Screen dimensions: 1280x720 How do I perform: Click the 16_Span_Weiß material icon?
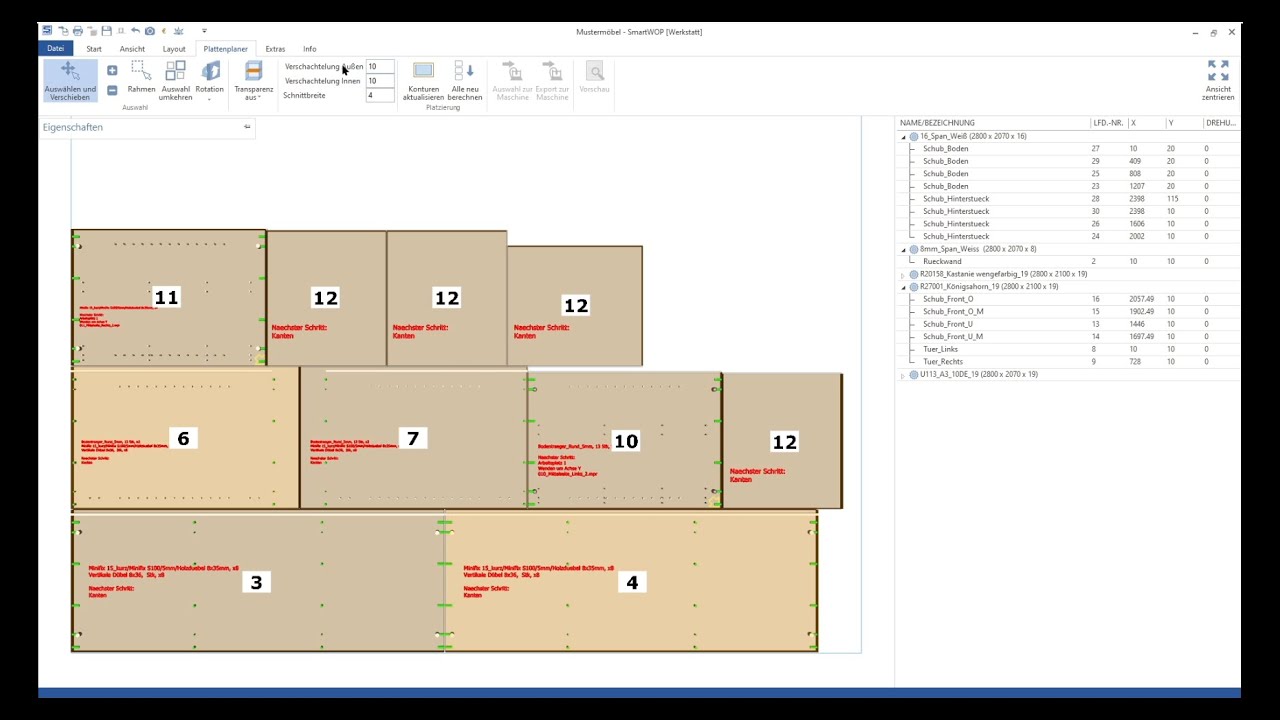914,137
